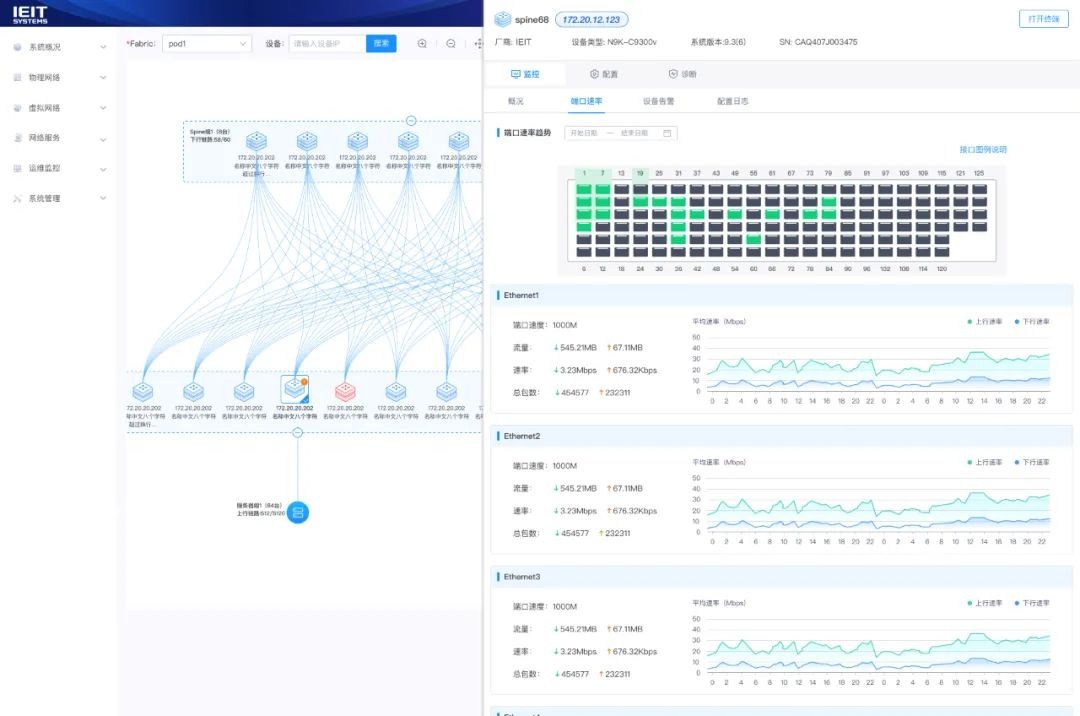Click the zoom out magnifier icon

(x=451, y=44)
